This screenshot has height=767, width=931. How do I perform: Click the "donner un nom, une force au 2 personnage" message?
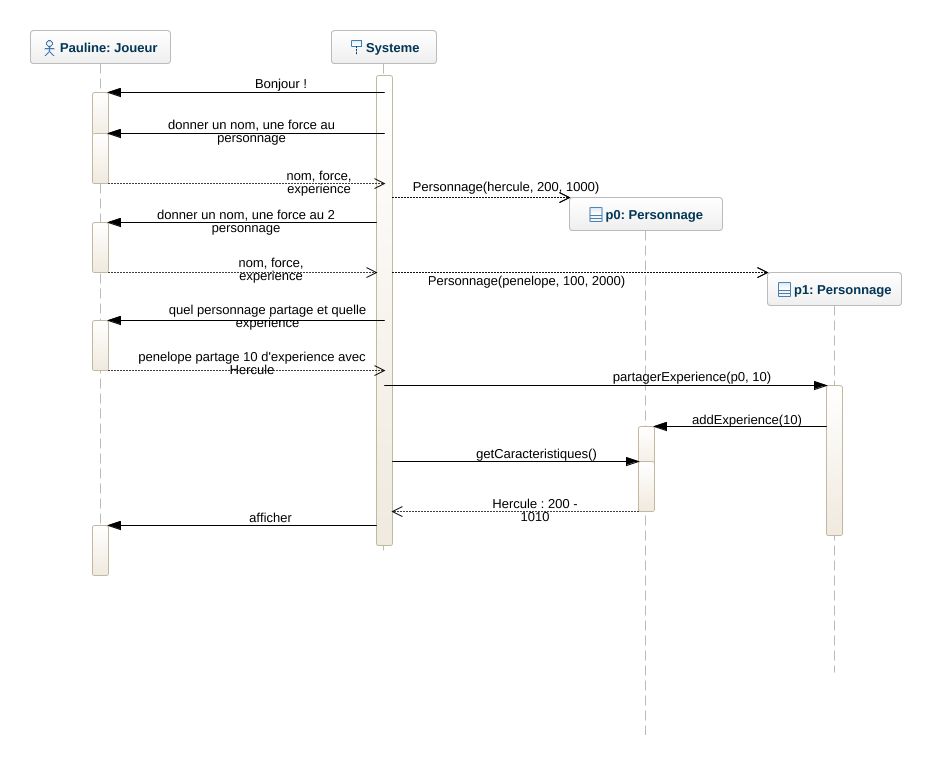pyautogui.click(x=246, y=221)
